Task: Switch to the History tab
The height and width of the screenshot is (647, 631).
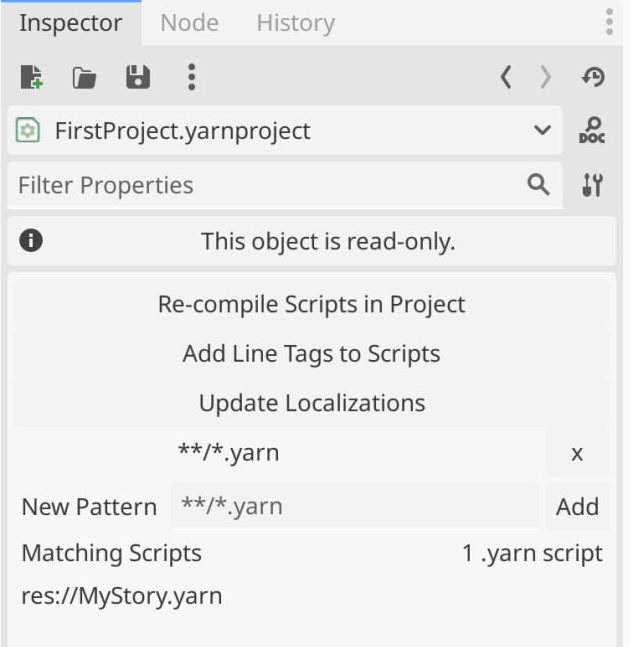Action: point(295,23)
